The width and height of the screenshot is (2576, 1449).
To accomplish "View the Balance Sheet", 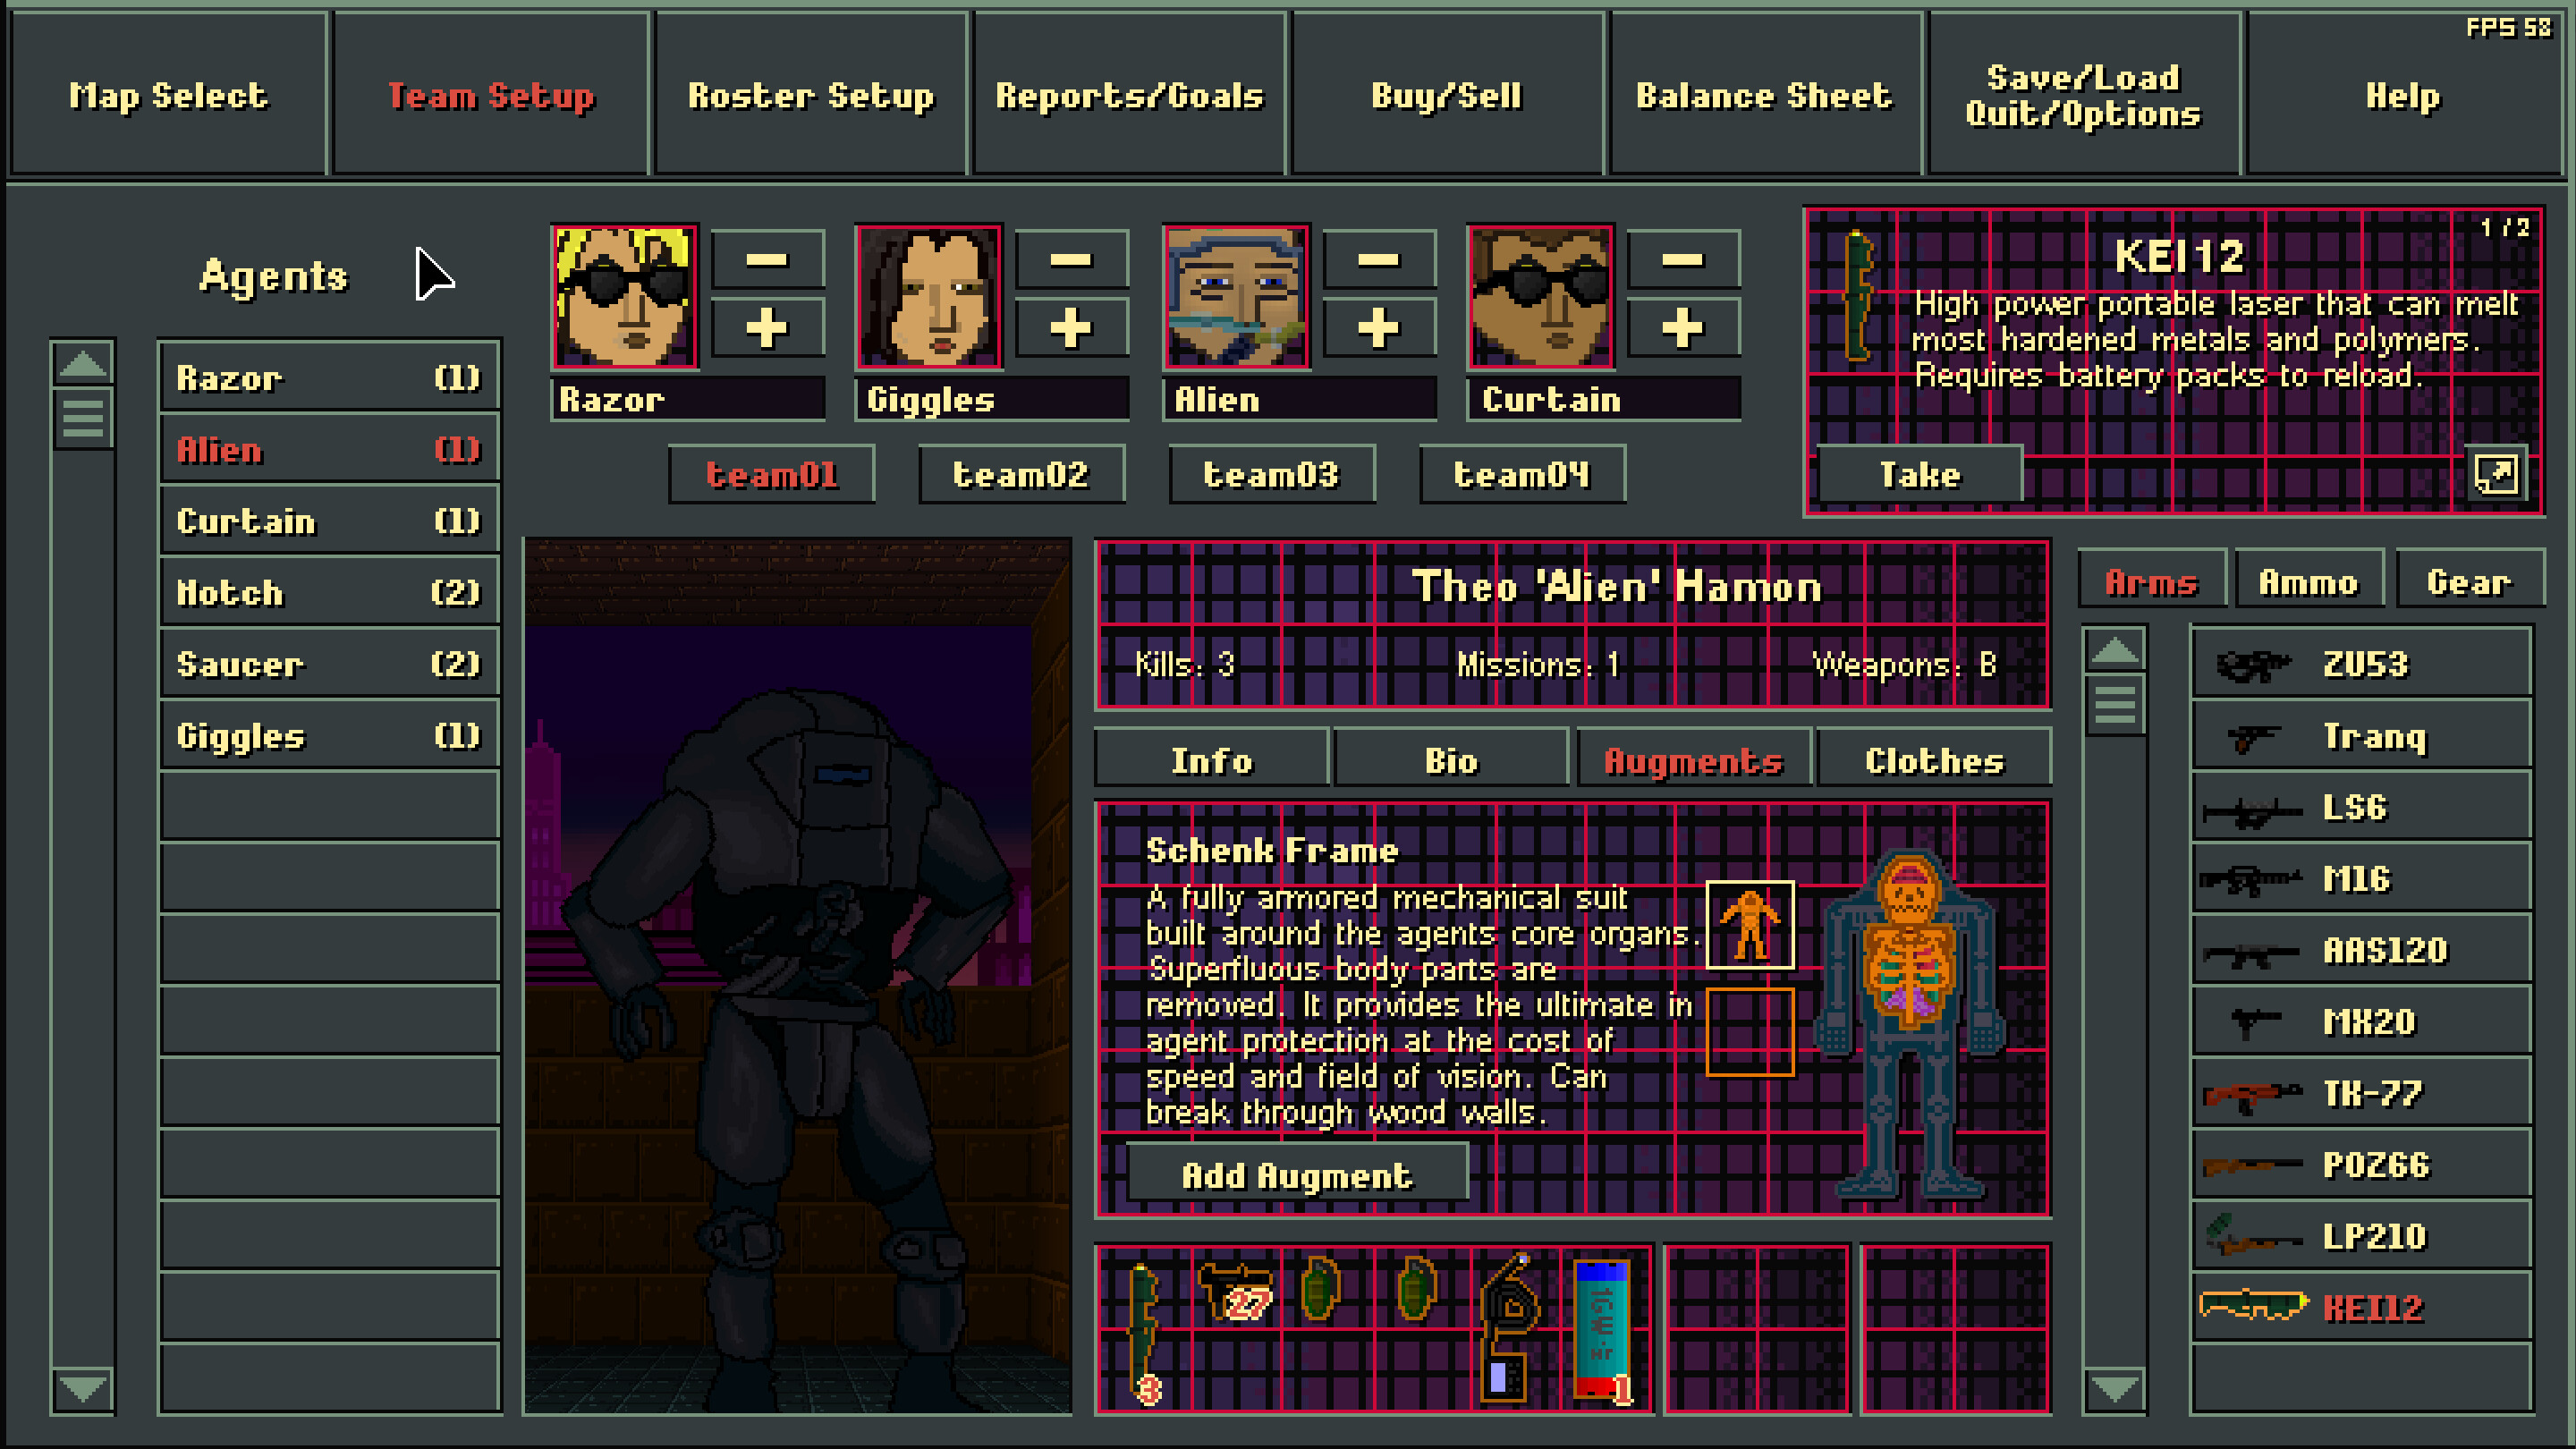I will tap(1765, 95).
